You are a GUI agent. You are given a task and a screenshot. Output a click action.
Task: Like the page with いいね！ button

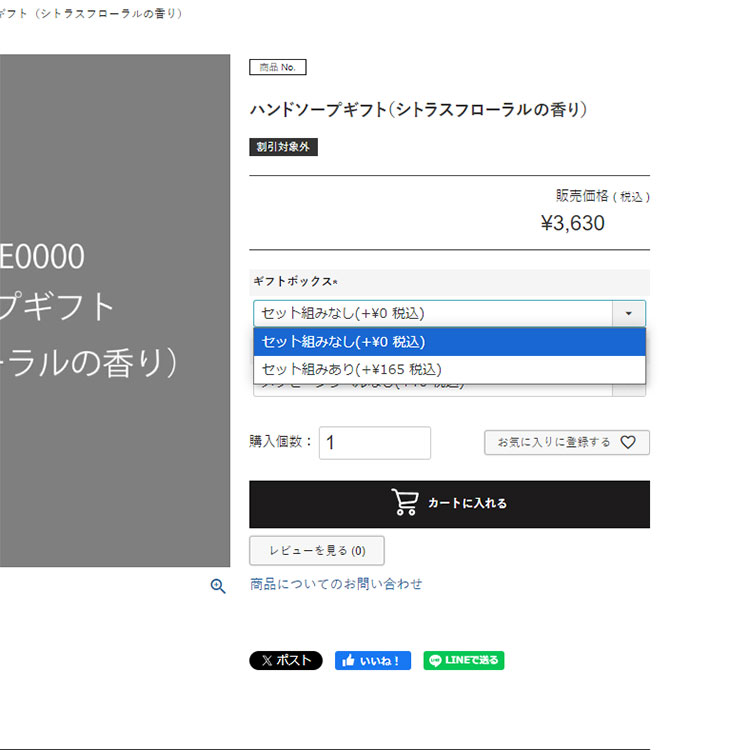coord(373,661)
